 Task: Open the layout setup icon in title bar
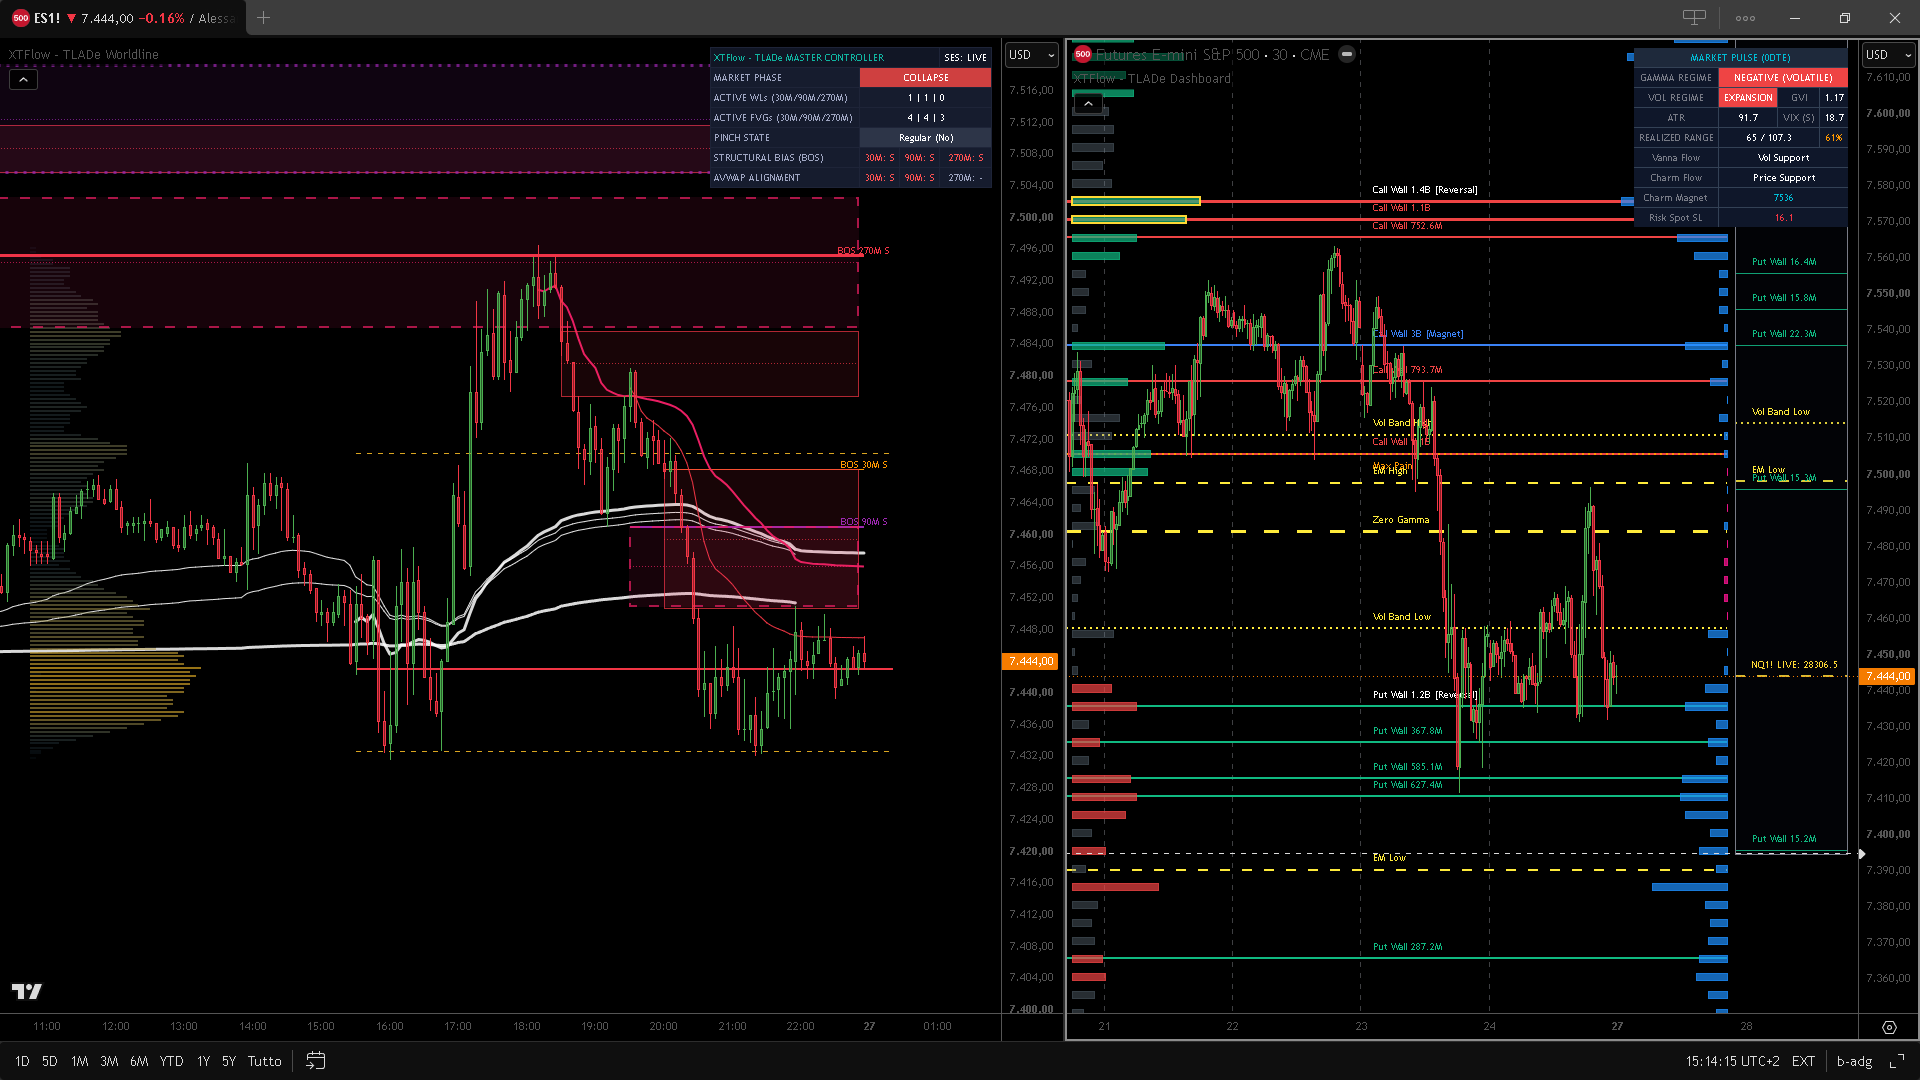(x=1694, y=17)
